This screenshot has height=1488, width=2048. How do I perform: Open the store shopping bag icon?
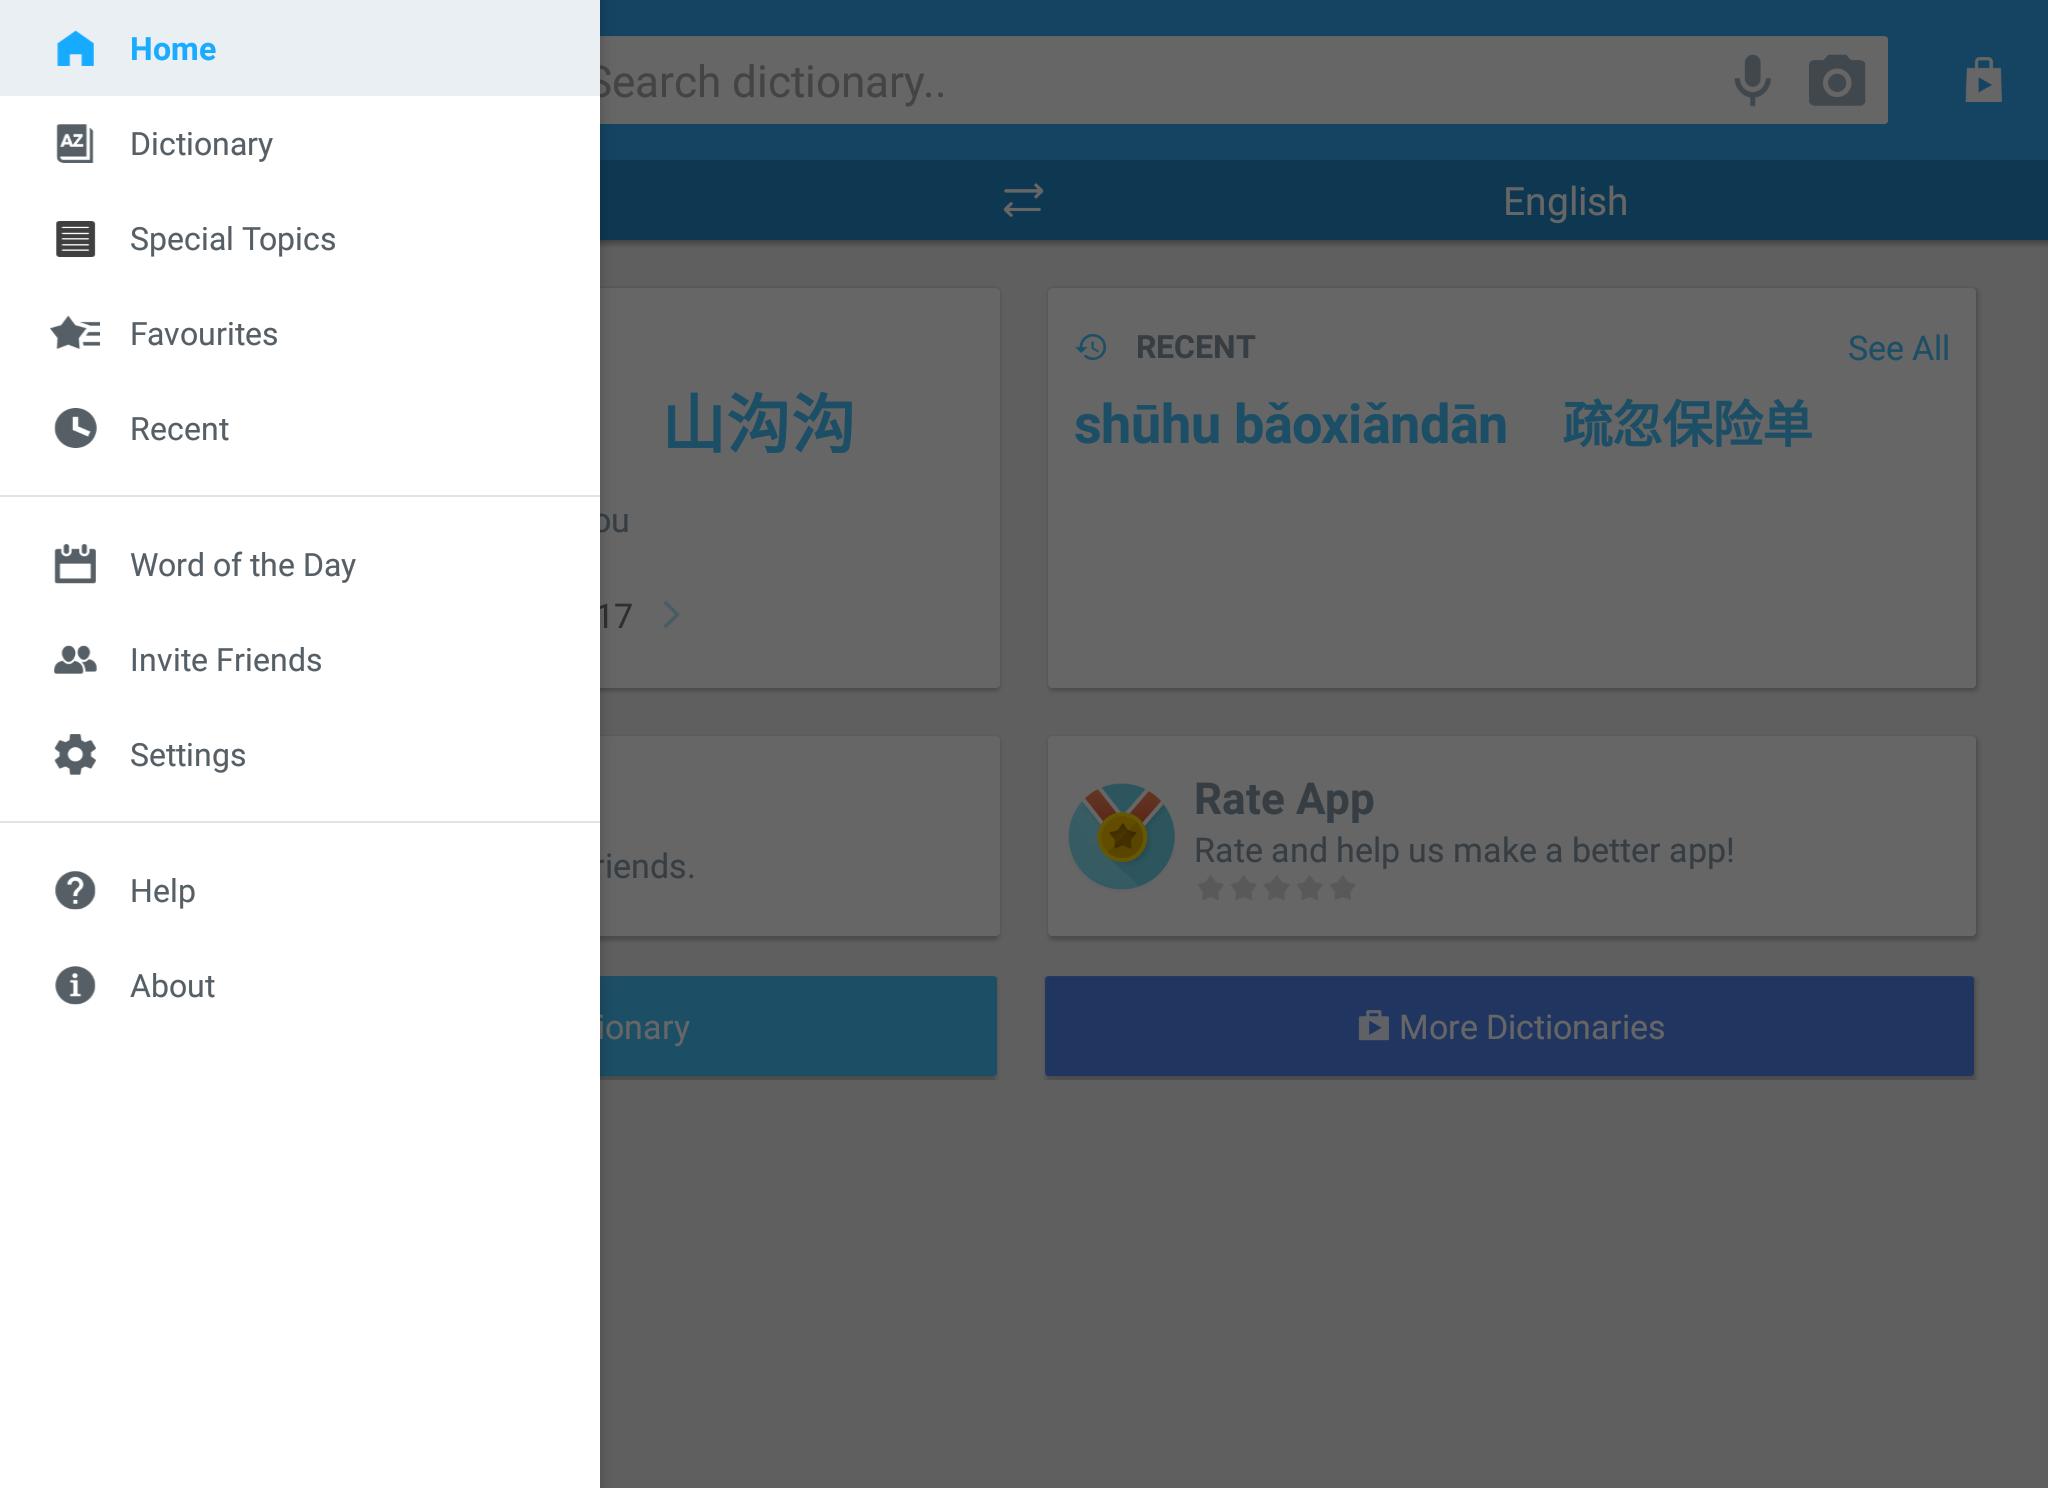(x=1983, y=80)
